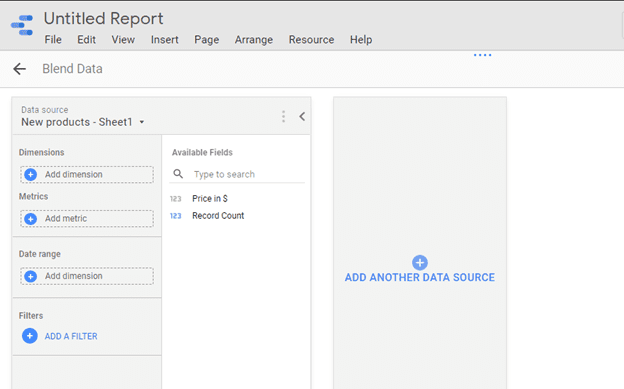Open the File menu
This screenshot has width=624, height=389.
pyautogui.click(x=53, y=40)
